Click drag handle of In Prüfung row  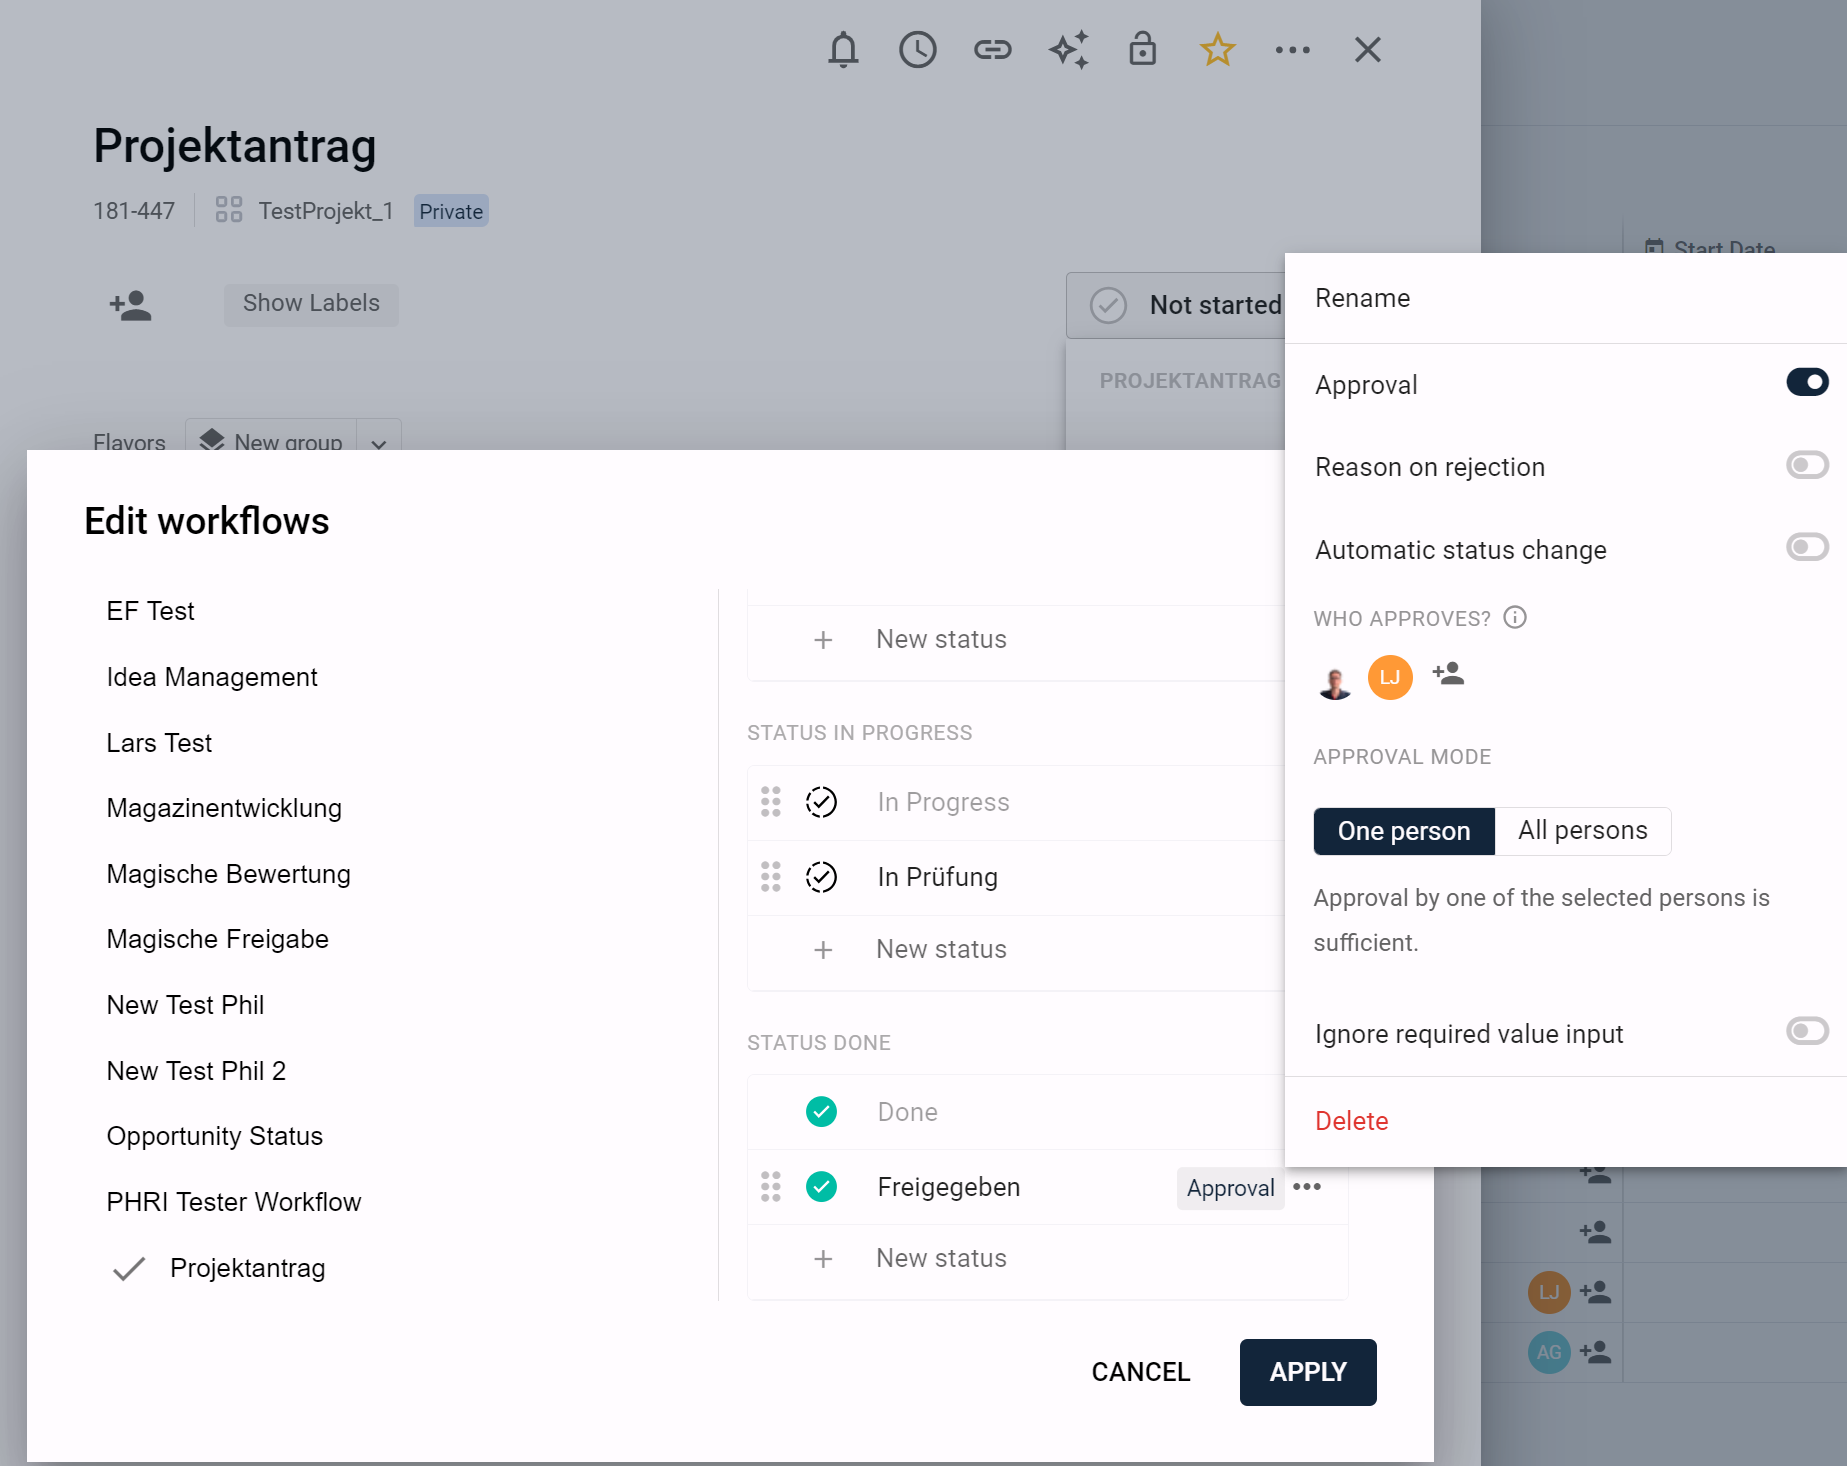point(770,876)
